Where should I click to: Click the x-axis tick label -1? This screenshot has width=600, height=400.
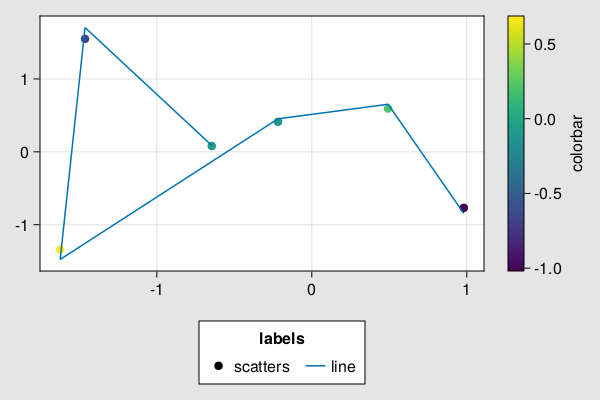point(156,290)
